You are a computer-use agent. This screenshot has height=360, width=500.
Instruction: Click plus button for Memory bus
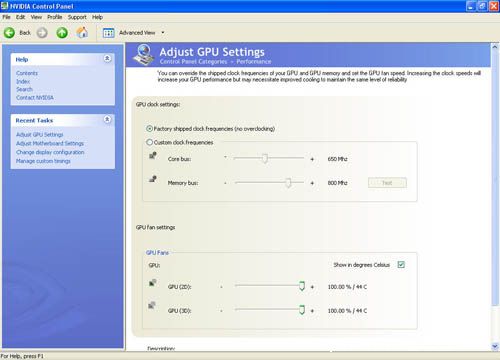[312, 183]
